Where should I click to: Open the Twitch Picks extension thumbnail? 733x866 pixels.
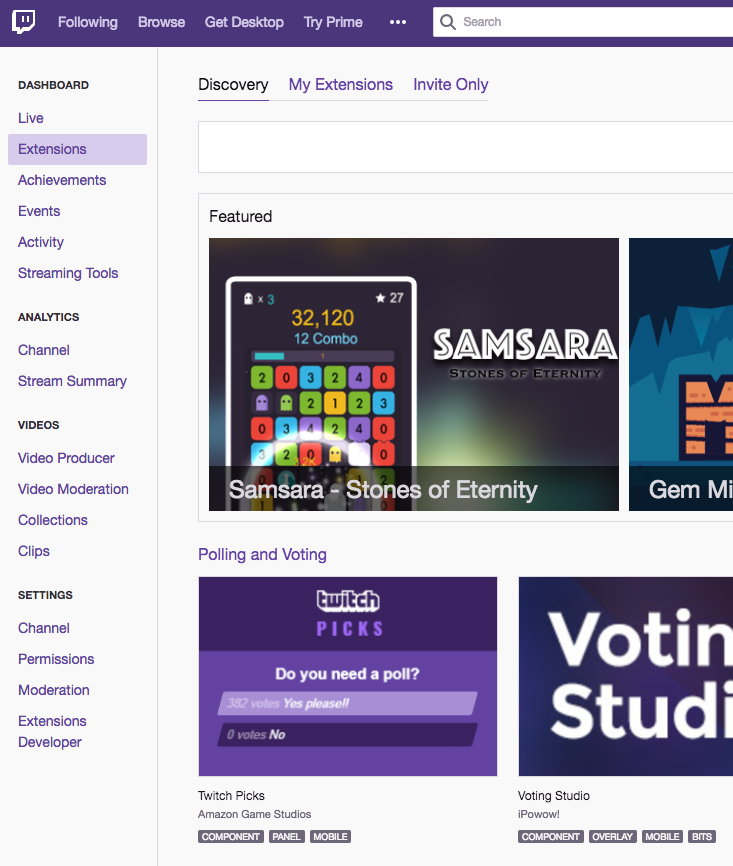pos(348,677)
